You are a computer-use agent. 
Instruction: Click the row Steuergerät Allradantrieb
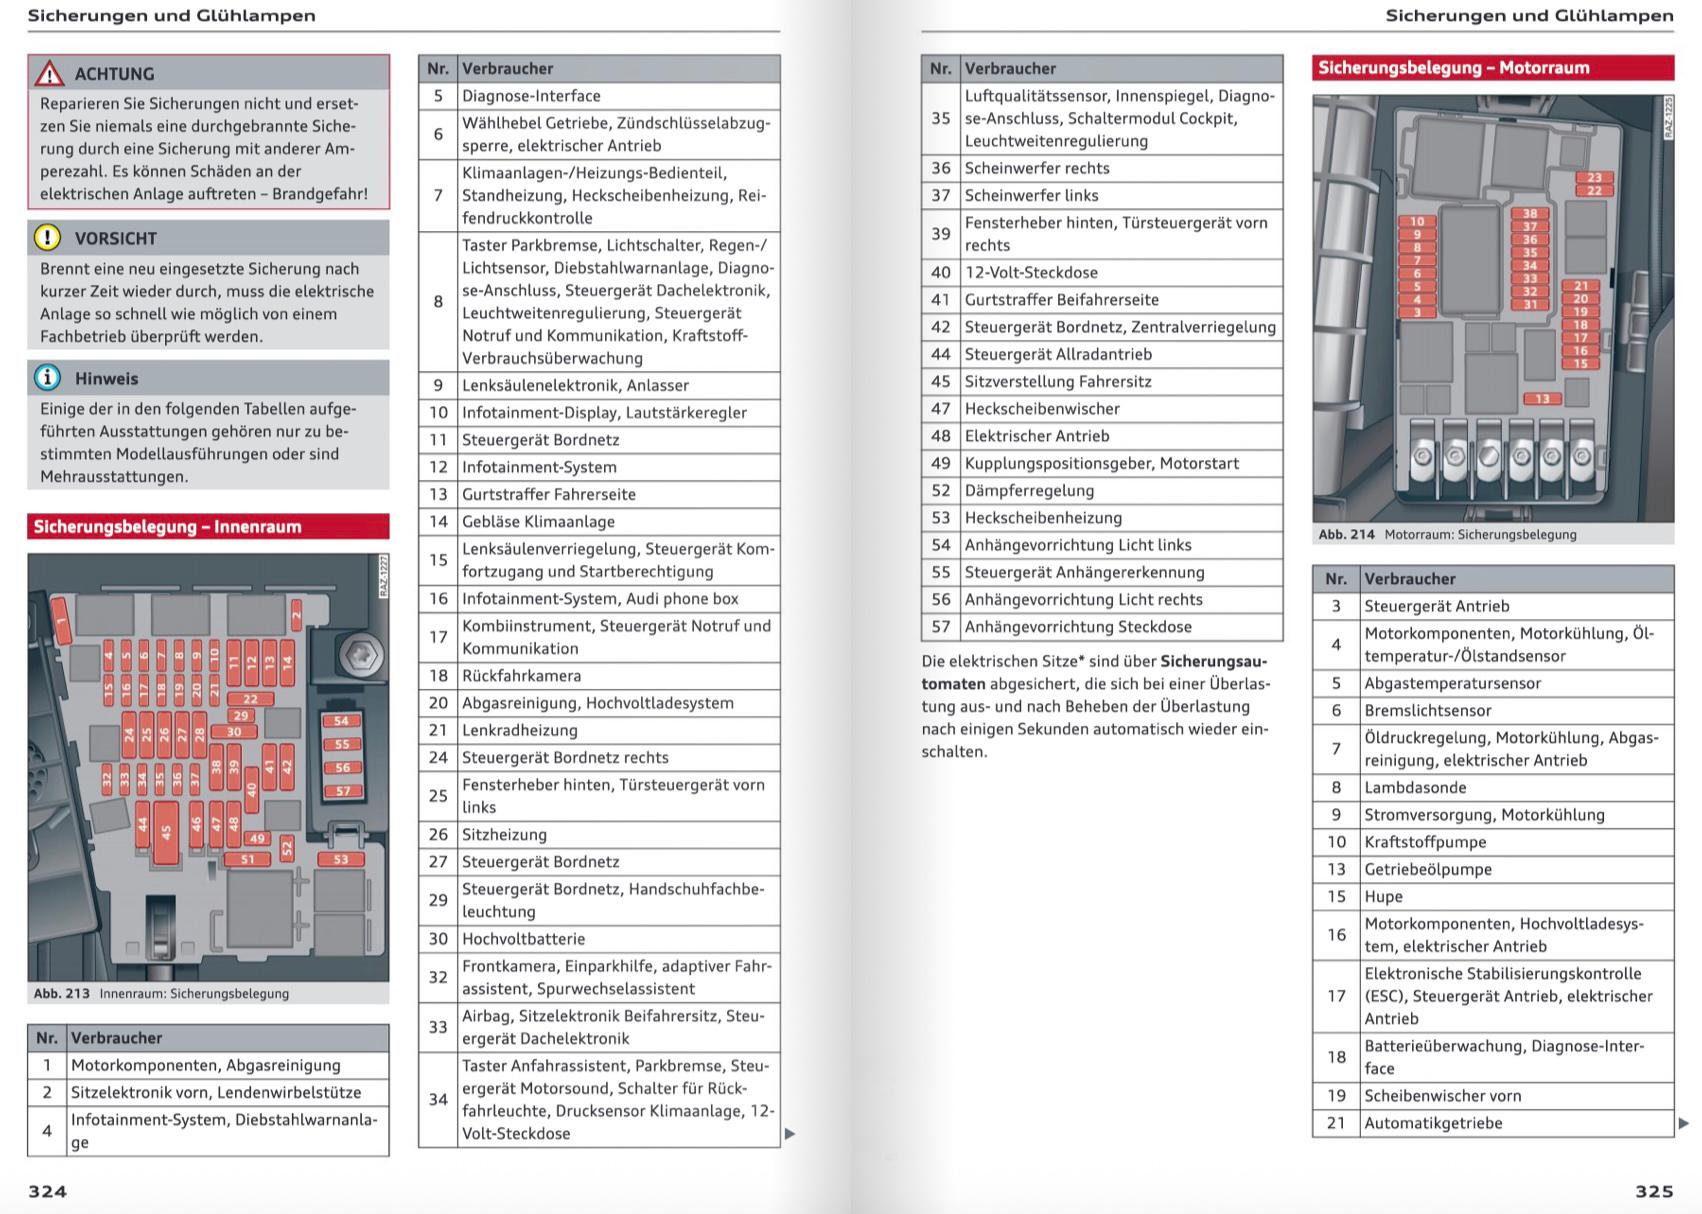click(x=1102, y=354)
